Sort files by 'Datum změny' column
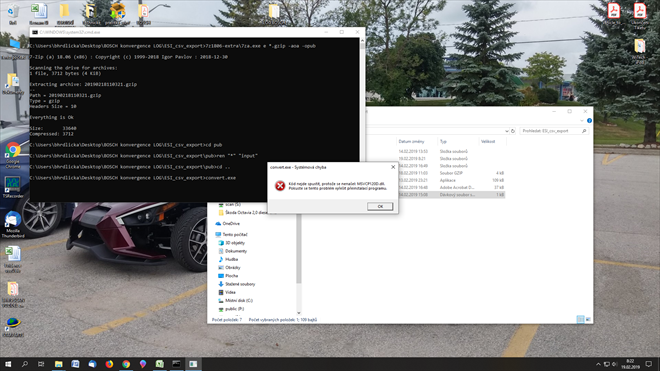660x371 pixels. pyautogui.click(x=411, y=141)
